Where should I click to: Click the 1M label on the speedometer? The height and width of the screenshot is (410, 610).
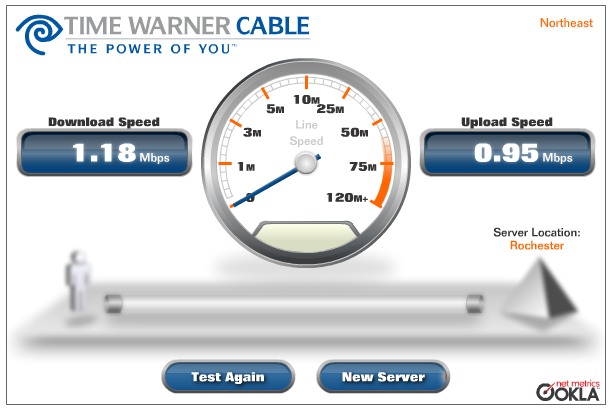(x=246, y=166)
